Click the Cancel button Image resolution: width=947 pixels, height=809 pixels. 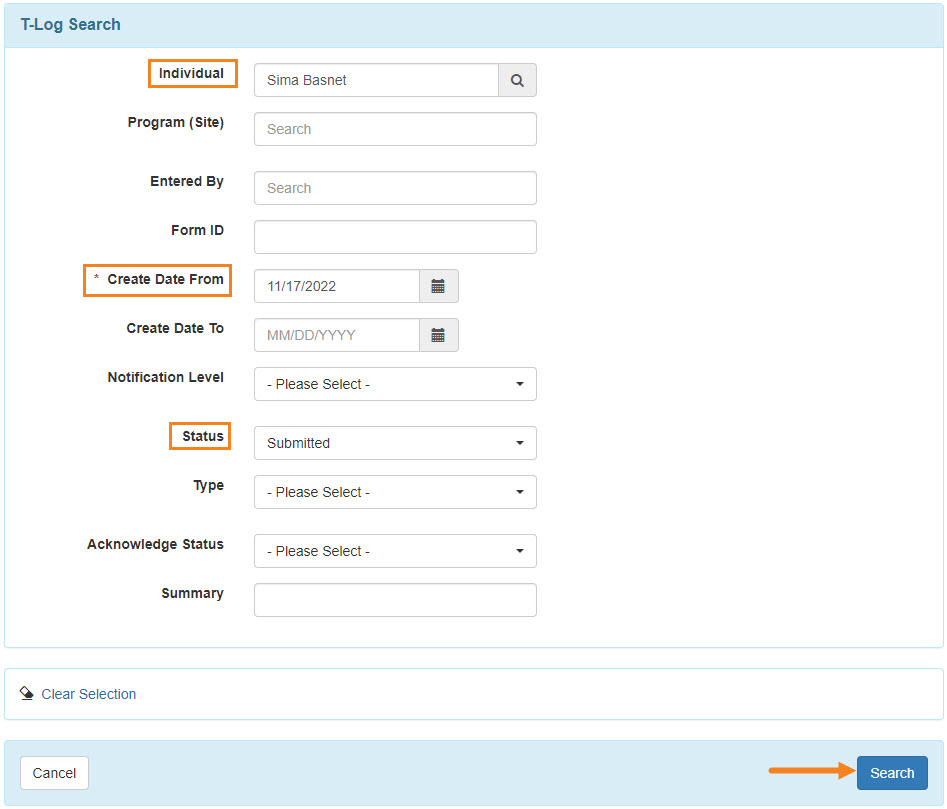(x=54, y=773)
